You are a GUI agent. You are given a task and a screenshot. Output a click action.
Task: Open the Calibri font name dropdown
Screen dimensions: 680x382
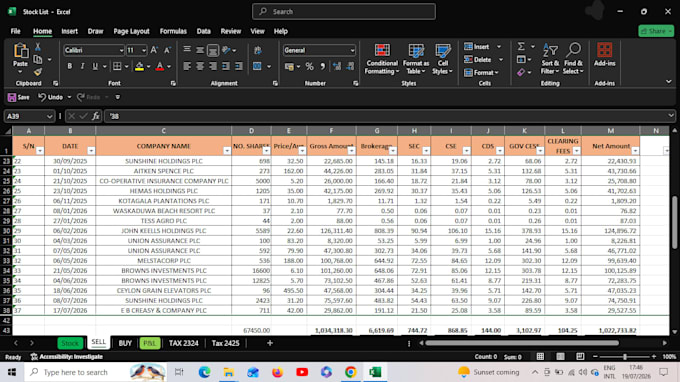(121, 50)
